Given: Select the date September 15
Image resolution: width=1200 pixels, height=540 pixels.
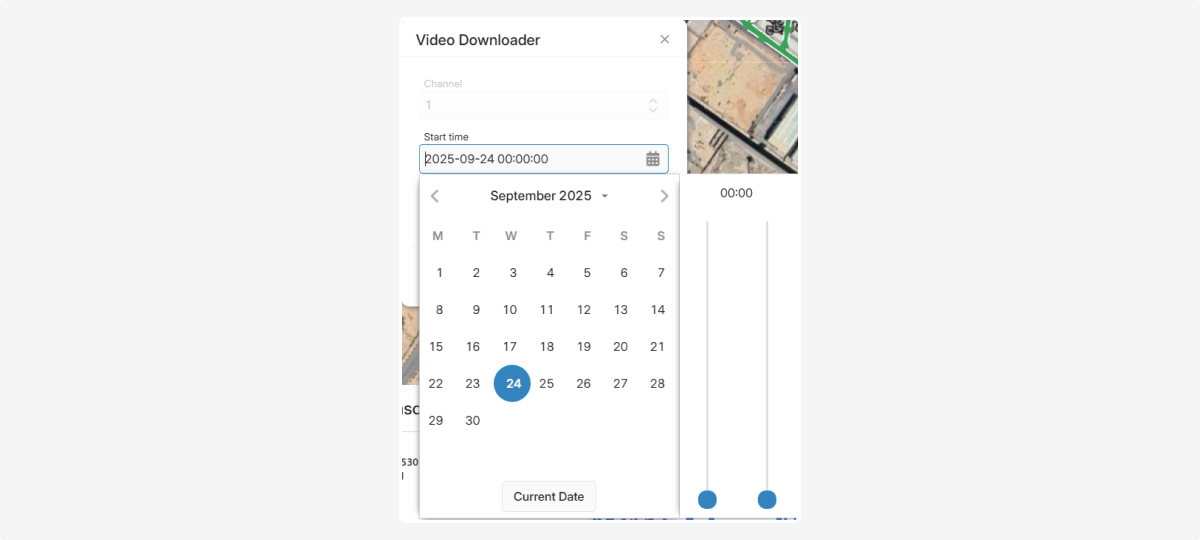Looking at the screenshot, I should (436, 347).
